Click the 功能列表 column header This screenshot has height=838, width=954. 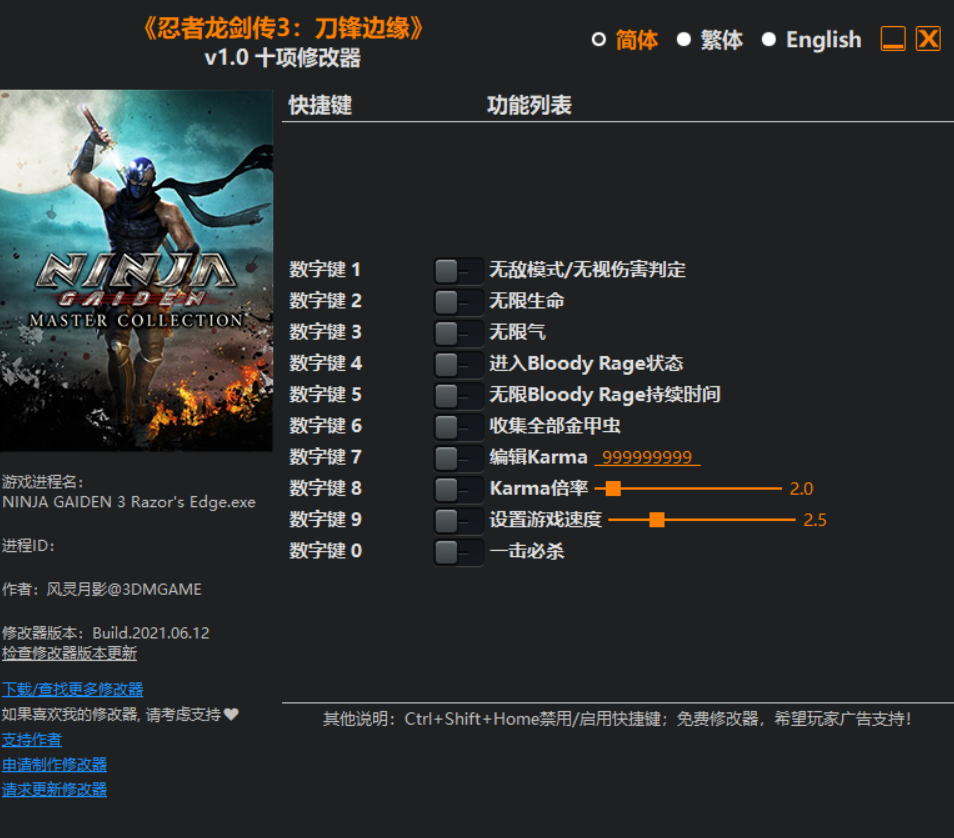pyautogui.click(x=529, y=105)
